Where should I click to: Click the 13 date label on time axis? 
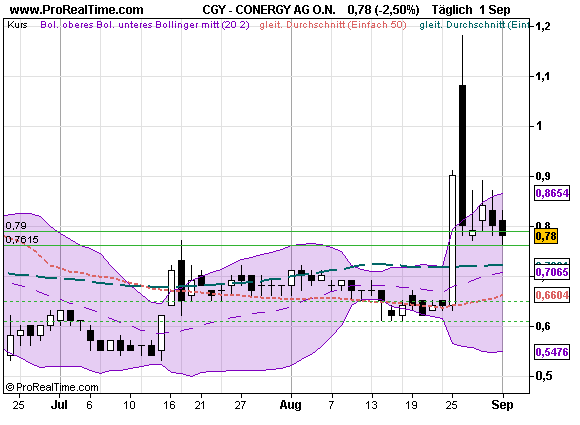coord(371,405)
